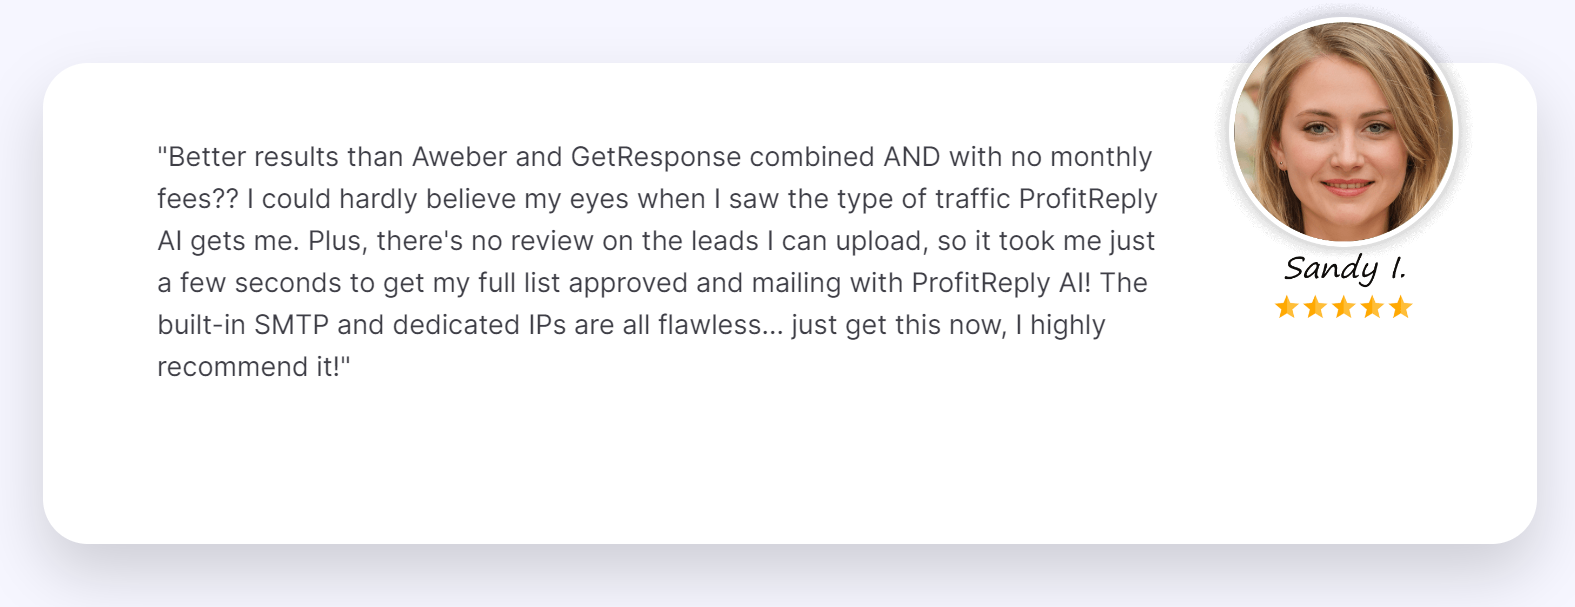Click the first gold rating star
This screenshot has width=1575, height=607.
(1286, 307)
